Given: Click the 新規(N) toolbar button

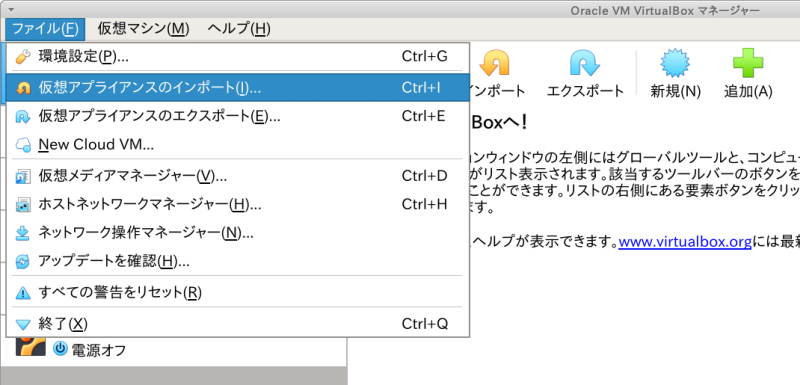Looking at the screenshot, I should [676, 74].
